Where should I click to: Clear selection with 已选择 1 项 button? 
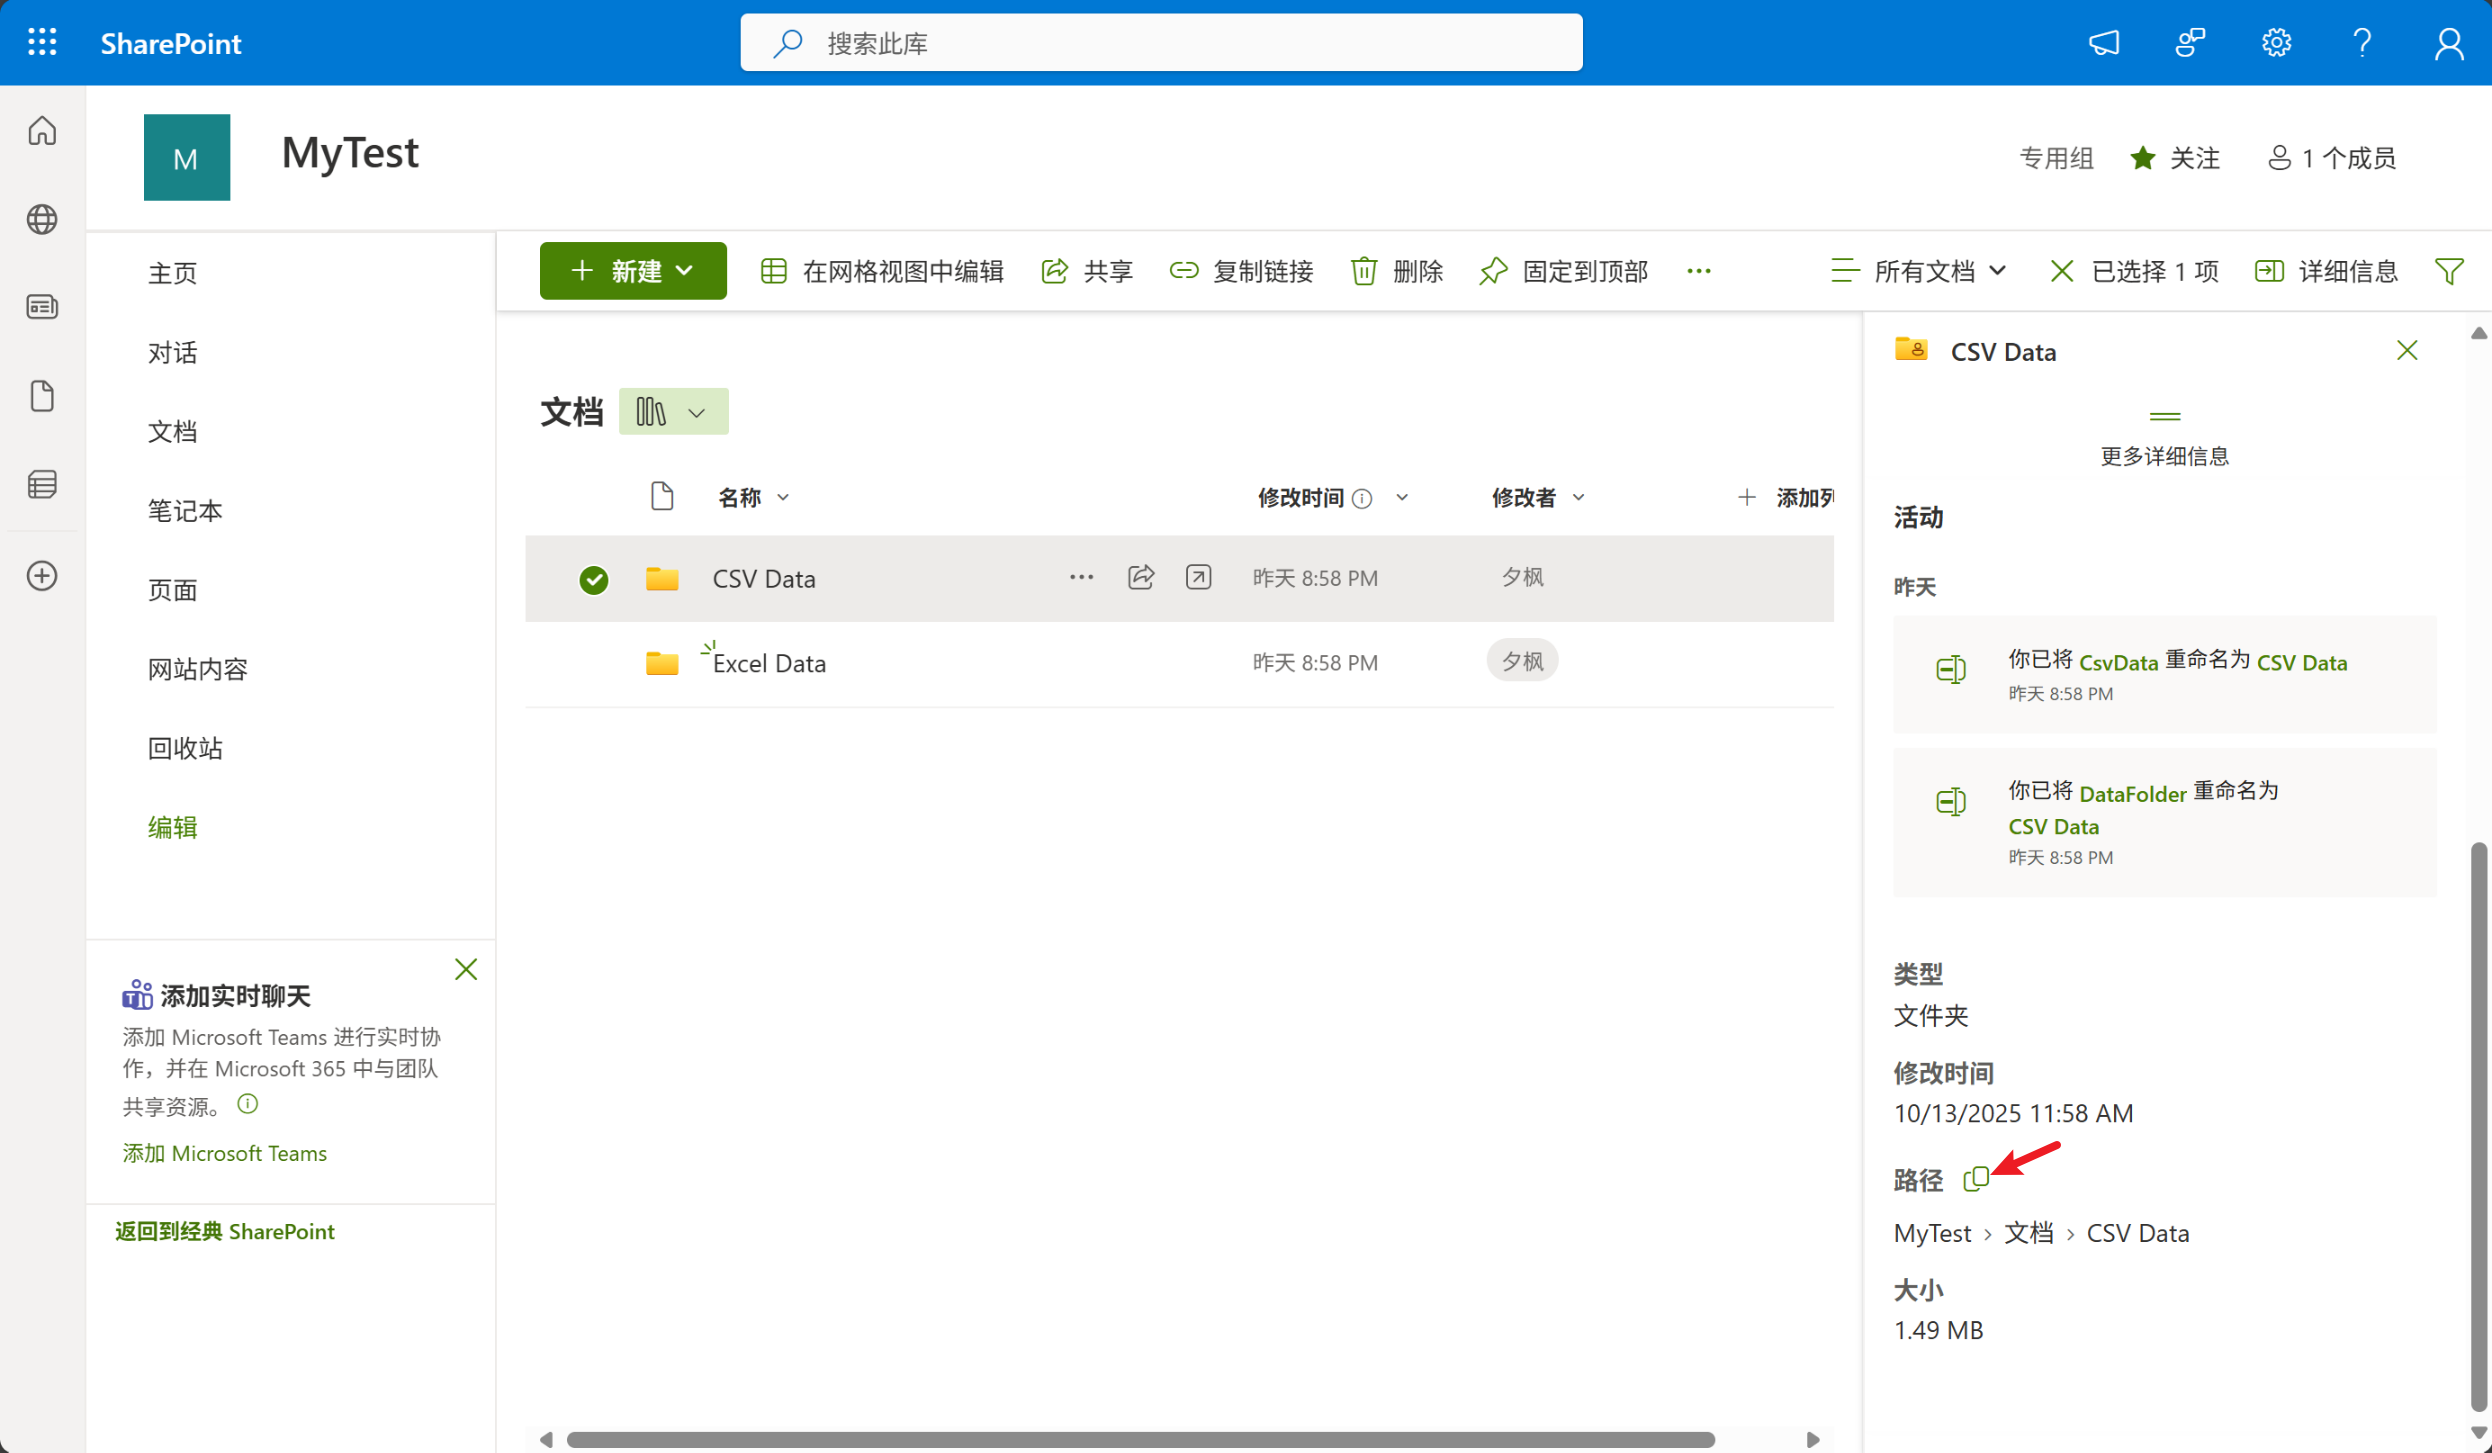pos(2134,271)
